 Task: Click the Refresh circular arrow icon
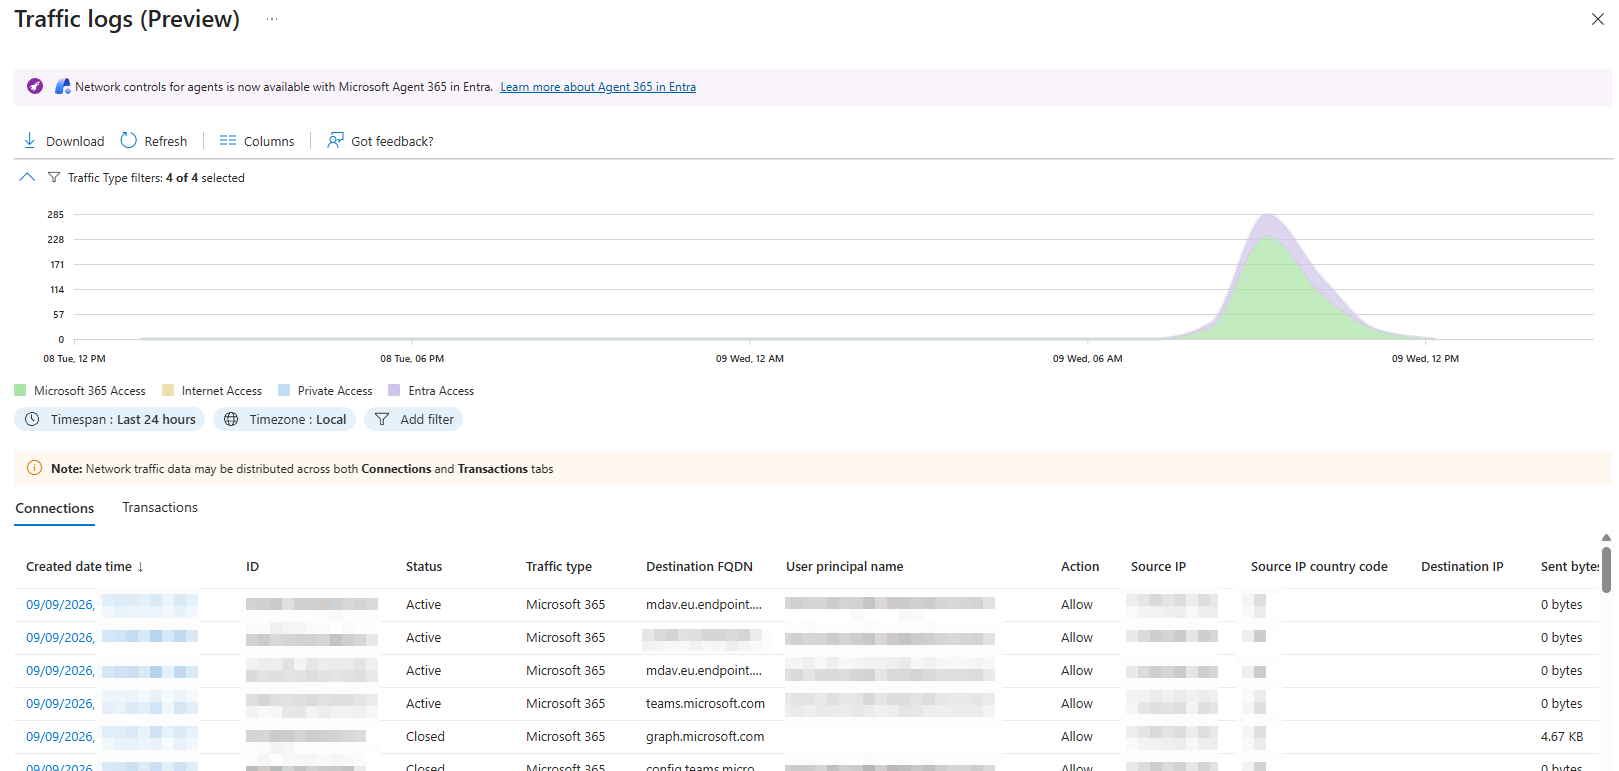(x=129, y=140)
